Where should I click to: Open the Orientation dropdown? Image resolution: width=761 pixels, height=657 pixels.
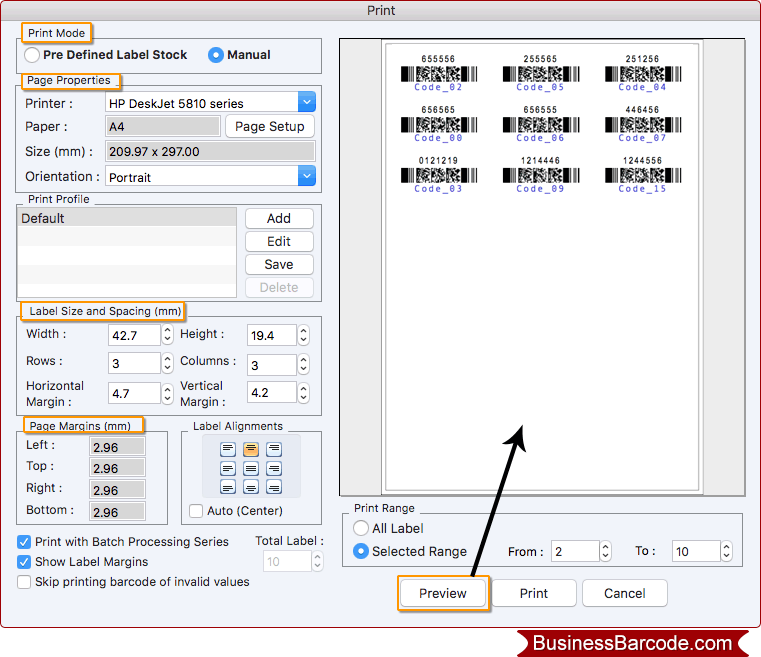coord(307,176)
